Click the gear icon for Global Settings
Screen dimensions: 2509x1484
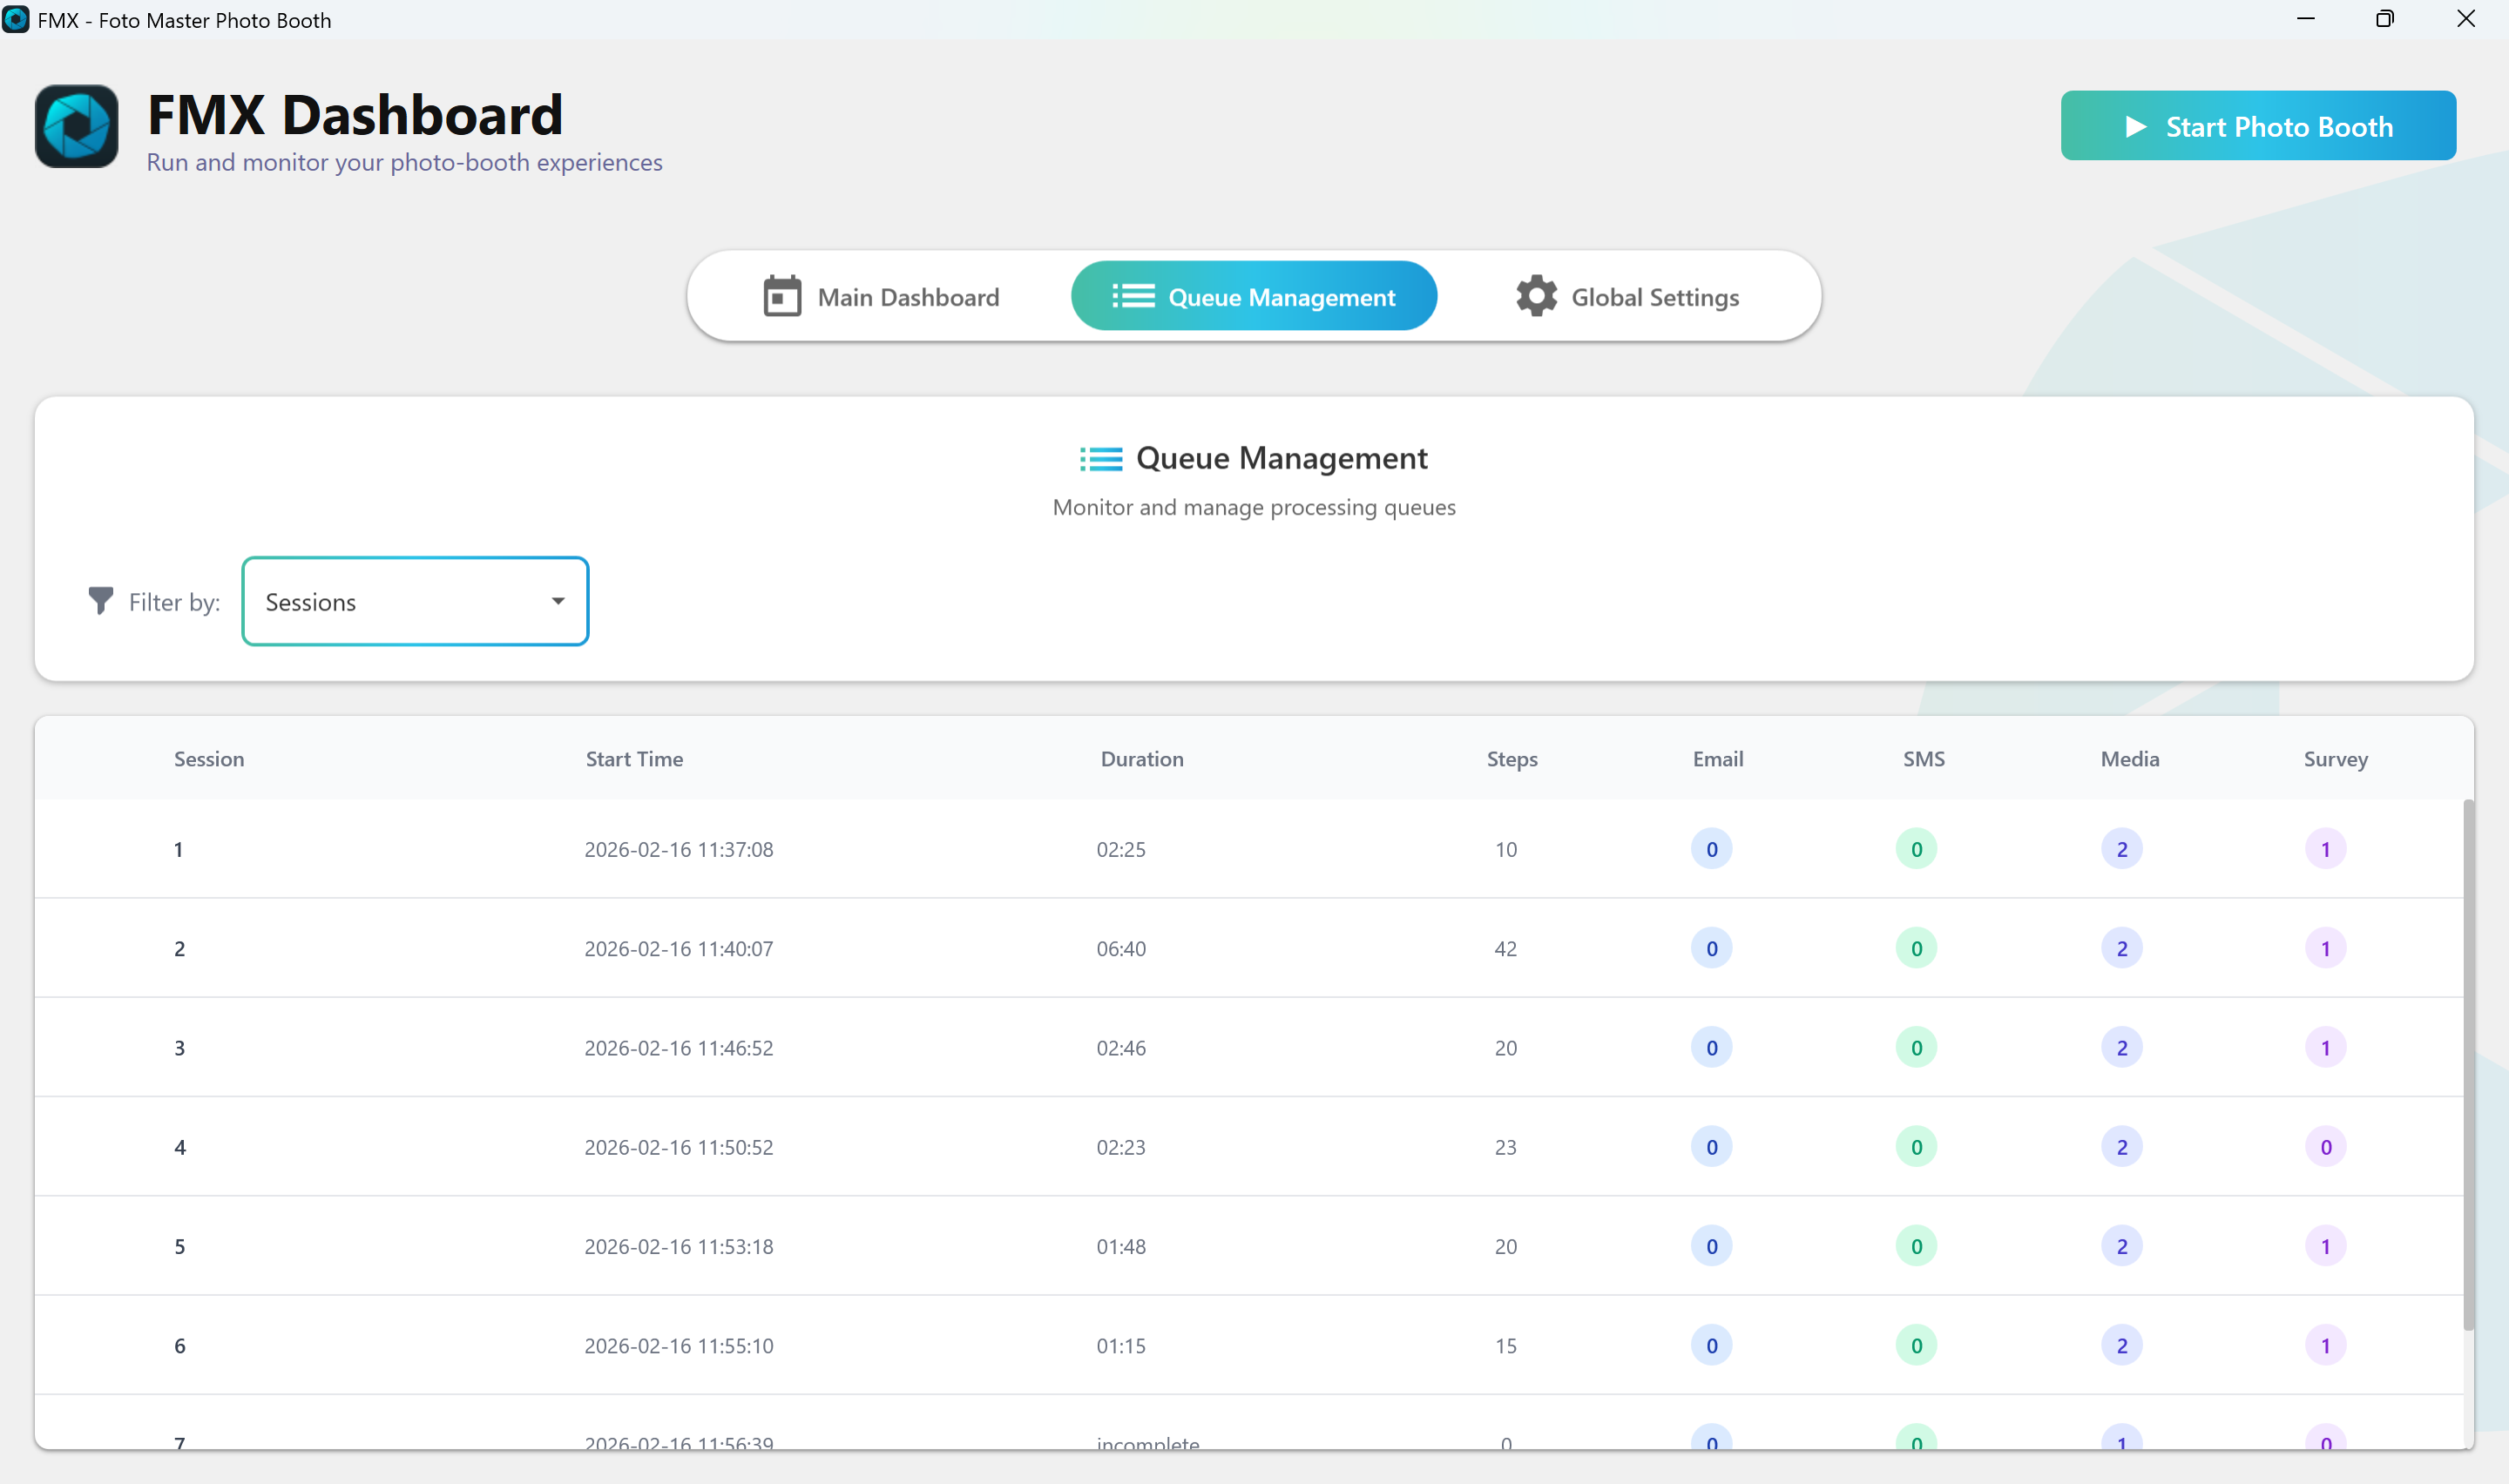coord(1536,296)
